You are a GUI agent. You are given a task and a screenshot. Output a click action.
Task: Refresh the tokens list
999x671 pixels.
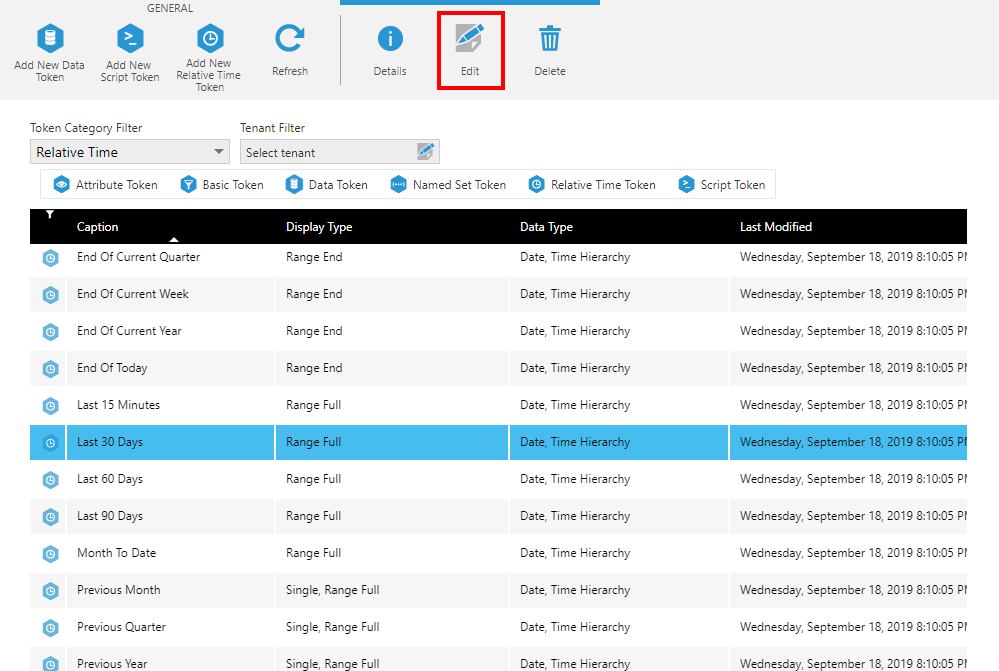[290, 40]
